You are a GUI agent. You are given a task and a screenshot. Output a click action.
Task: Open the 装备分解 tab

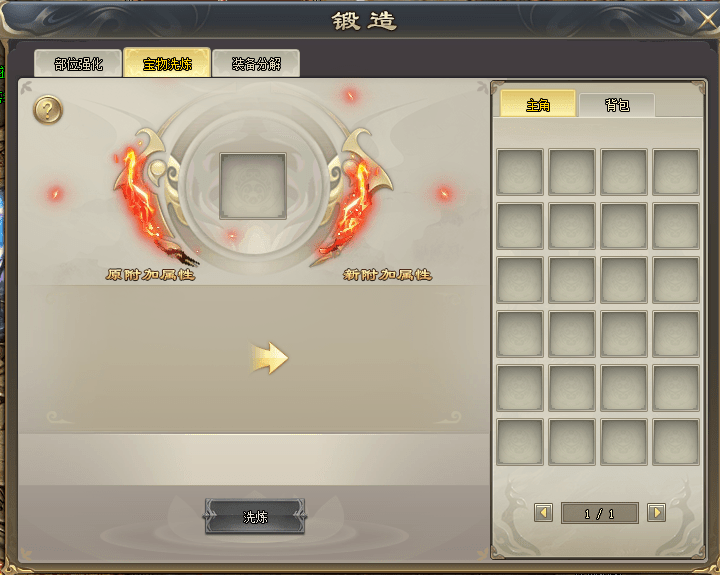pos(256,63)
